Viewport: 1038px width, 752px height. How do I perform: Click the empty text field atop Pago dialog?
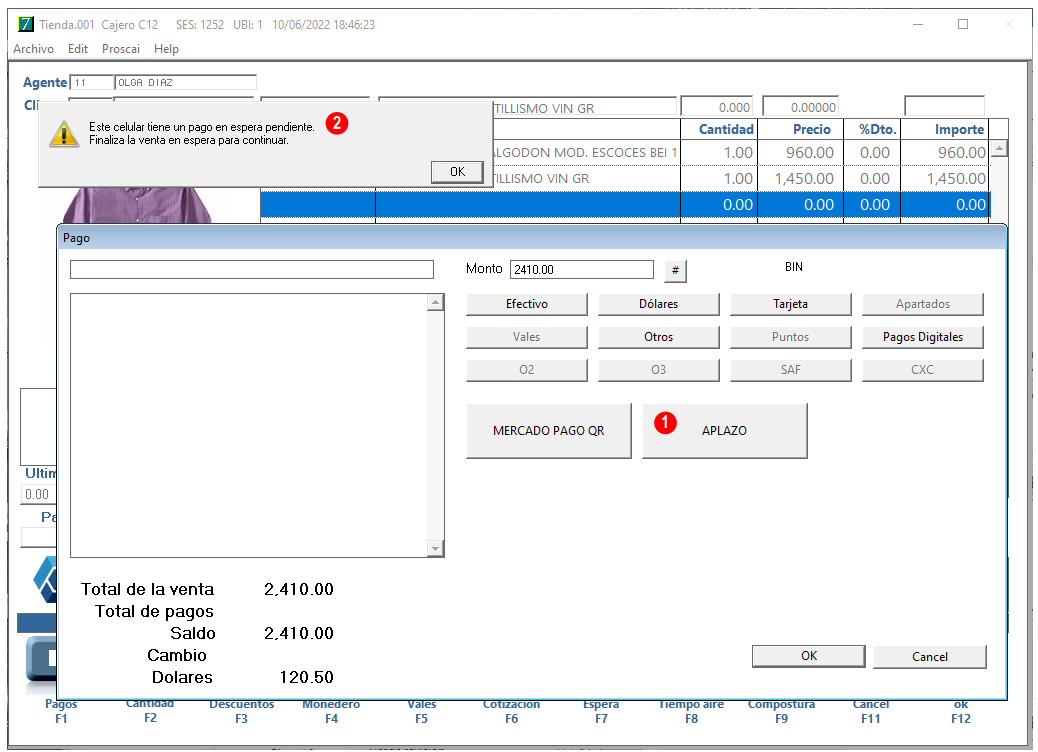click(x=252, y=269)
